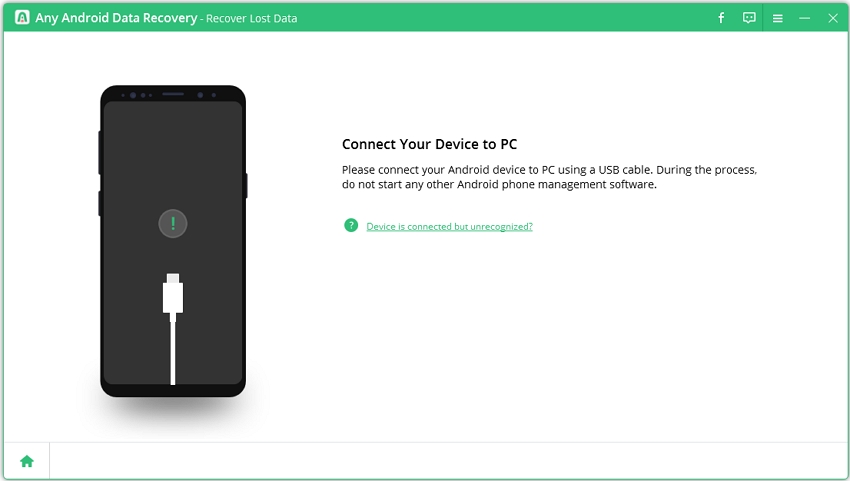
Task: Click the 'Connect Your Device to PC' heading
Action: [x=429, y=144]
